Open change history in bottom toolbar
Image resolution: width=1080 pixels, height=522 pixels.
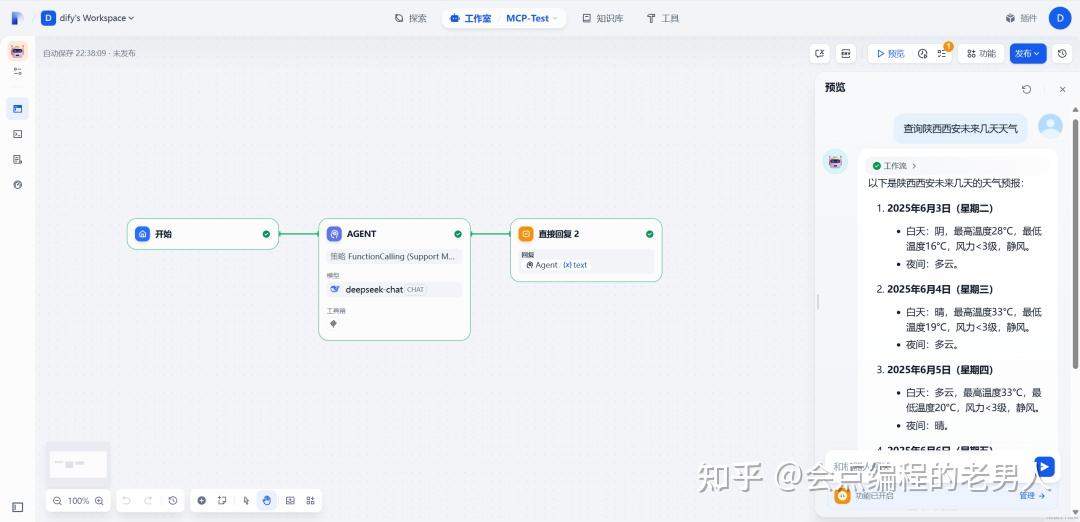pos(173,501)
